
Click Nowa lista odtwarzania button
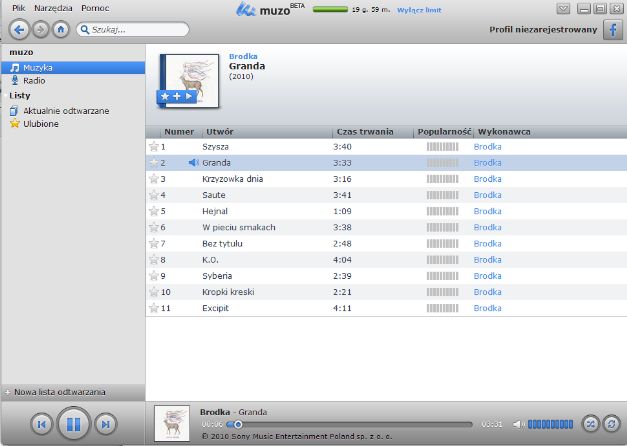click(73, 392)
